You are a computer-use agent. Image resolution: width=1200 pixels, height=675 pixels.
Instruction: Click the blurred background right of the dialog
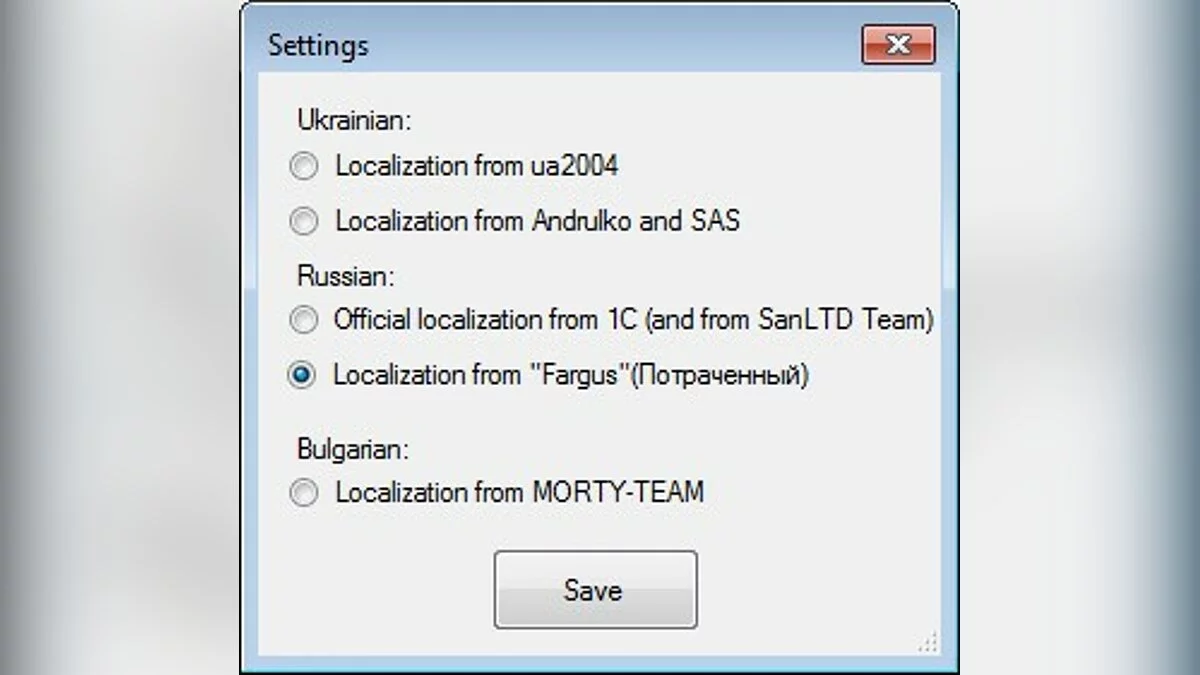[1080, 340]
